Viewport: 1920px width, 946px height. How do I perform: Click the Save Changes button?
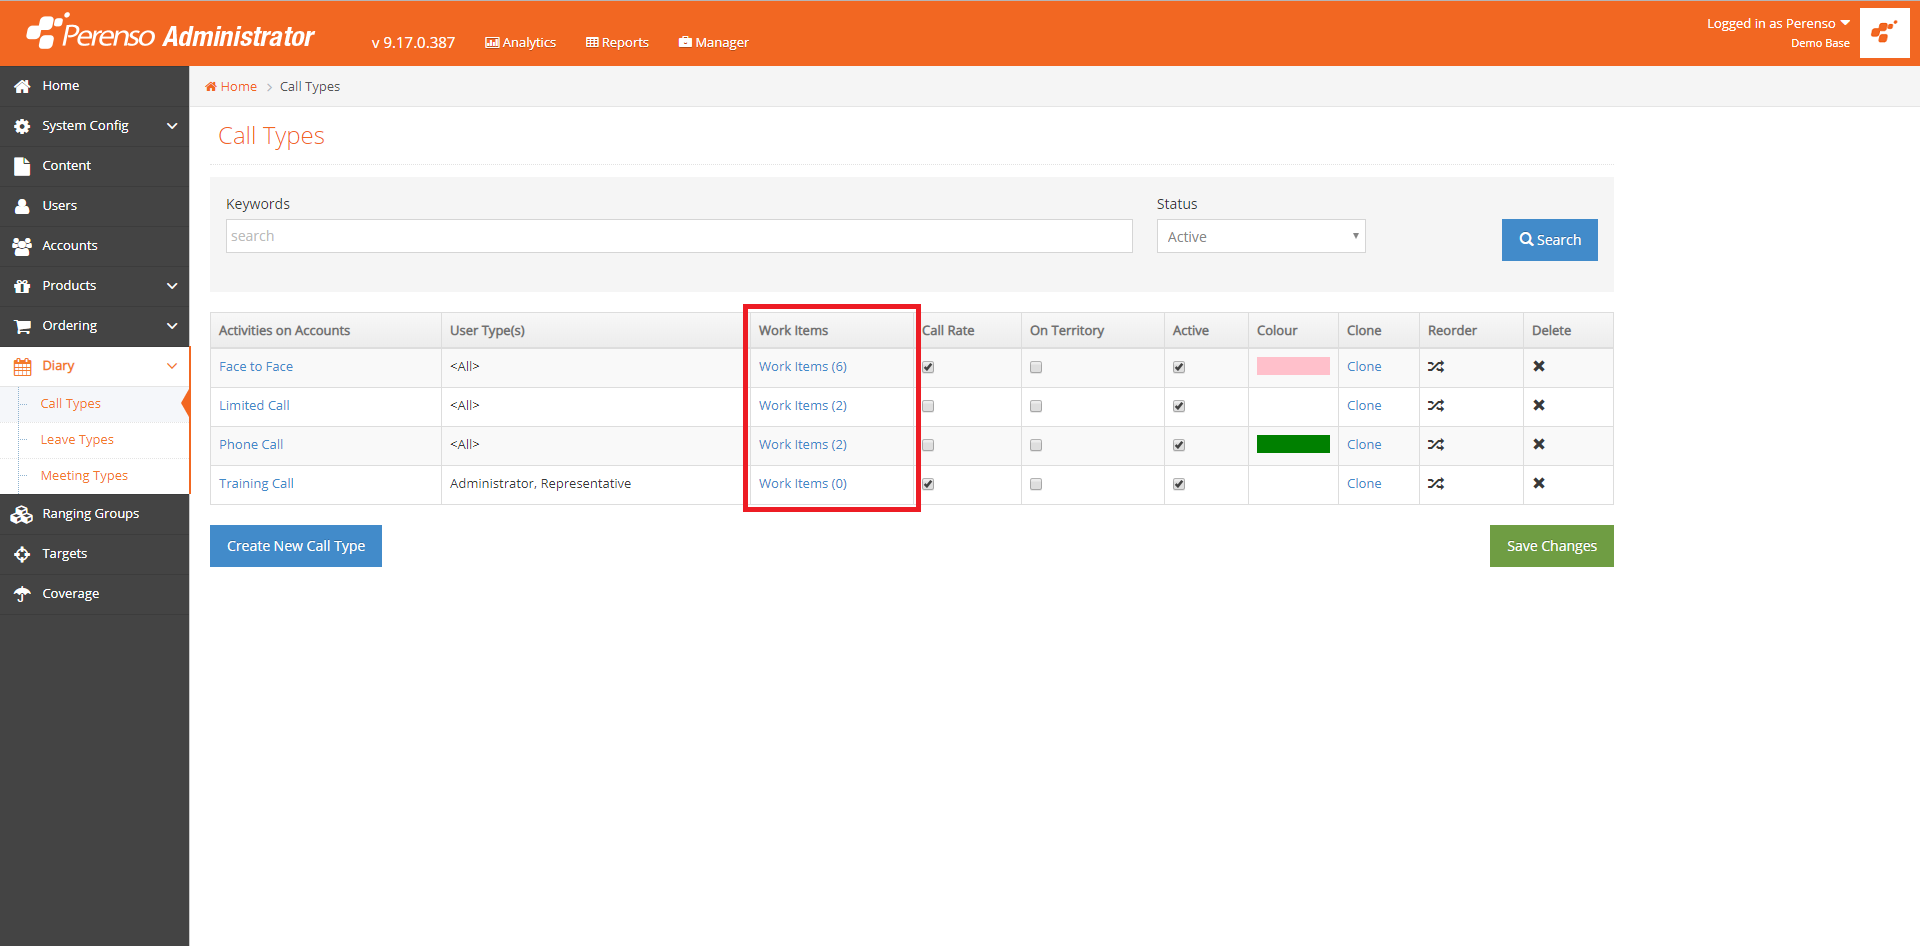point(1552,546)
